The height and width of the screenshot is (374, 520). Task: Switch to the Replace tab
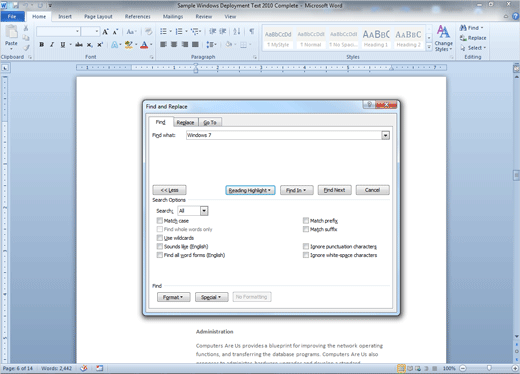coord(186,122)
